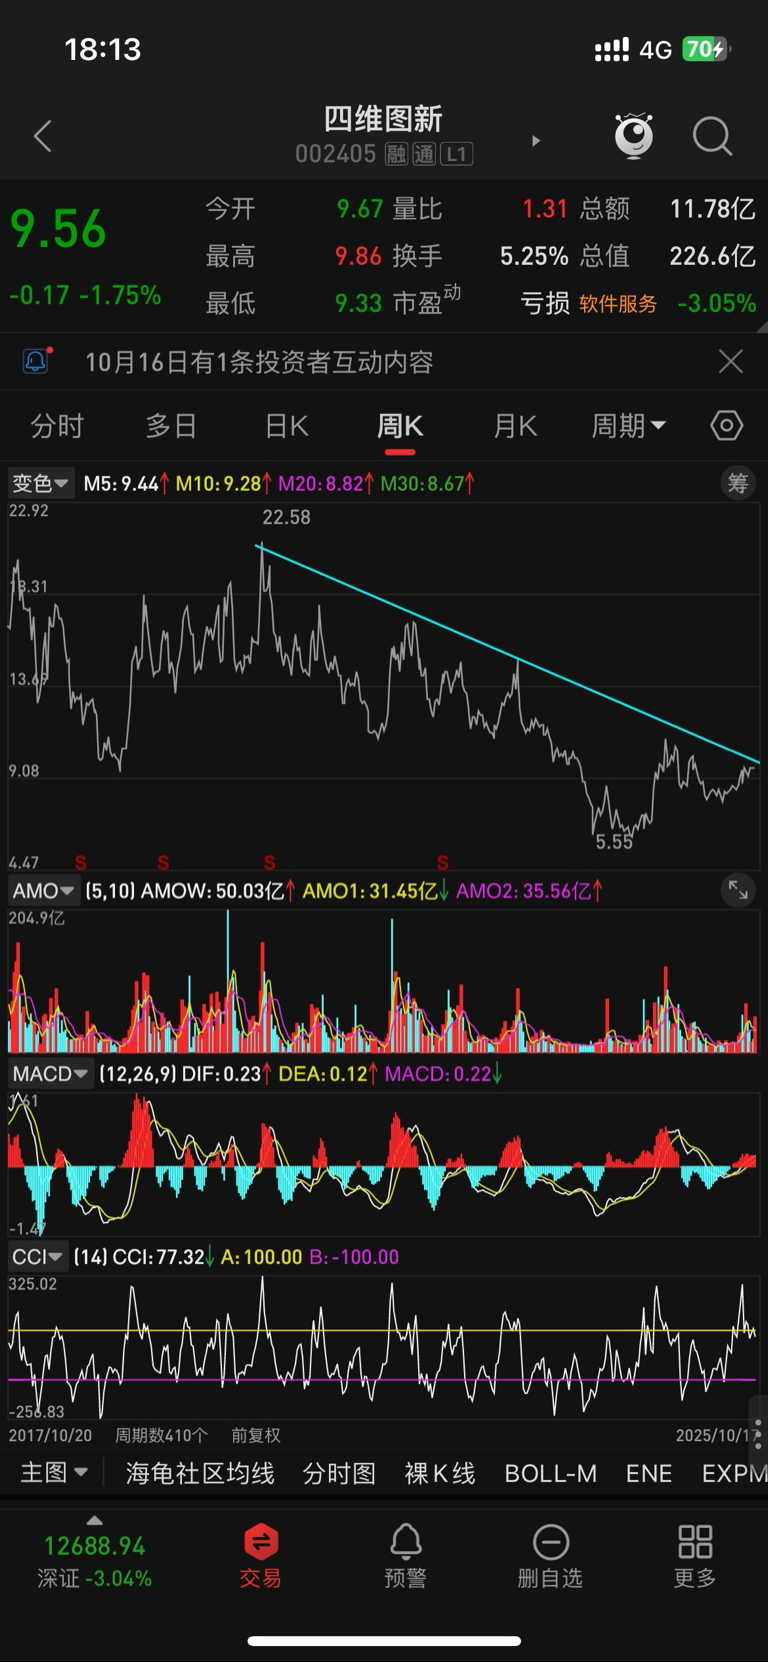The width and height of the screenshot is (768, 1663).
Task: Select 分时图 indicator option
Action: pyautogui.click(x=339, y=1473)
